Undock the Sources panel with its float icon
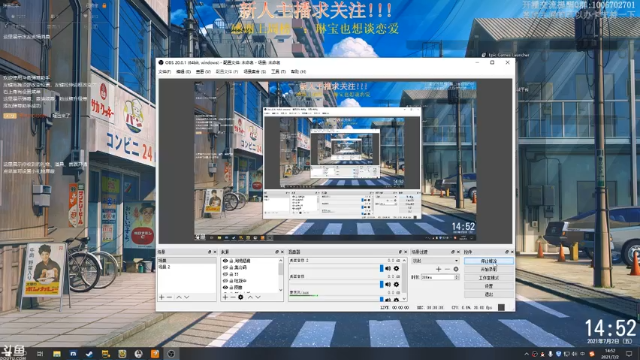Viewport: 640px width, 360px height. [x=277, y=252]
